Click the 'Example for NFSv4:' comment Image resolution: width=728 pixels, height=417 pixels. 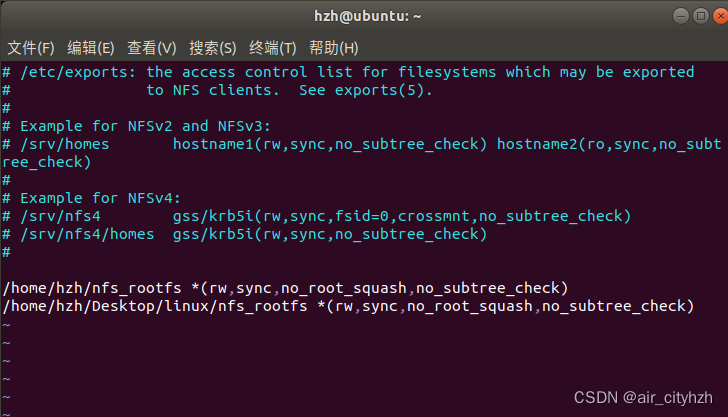[100, 198]
